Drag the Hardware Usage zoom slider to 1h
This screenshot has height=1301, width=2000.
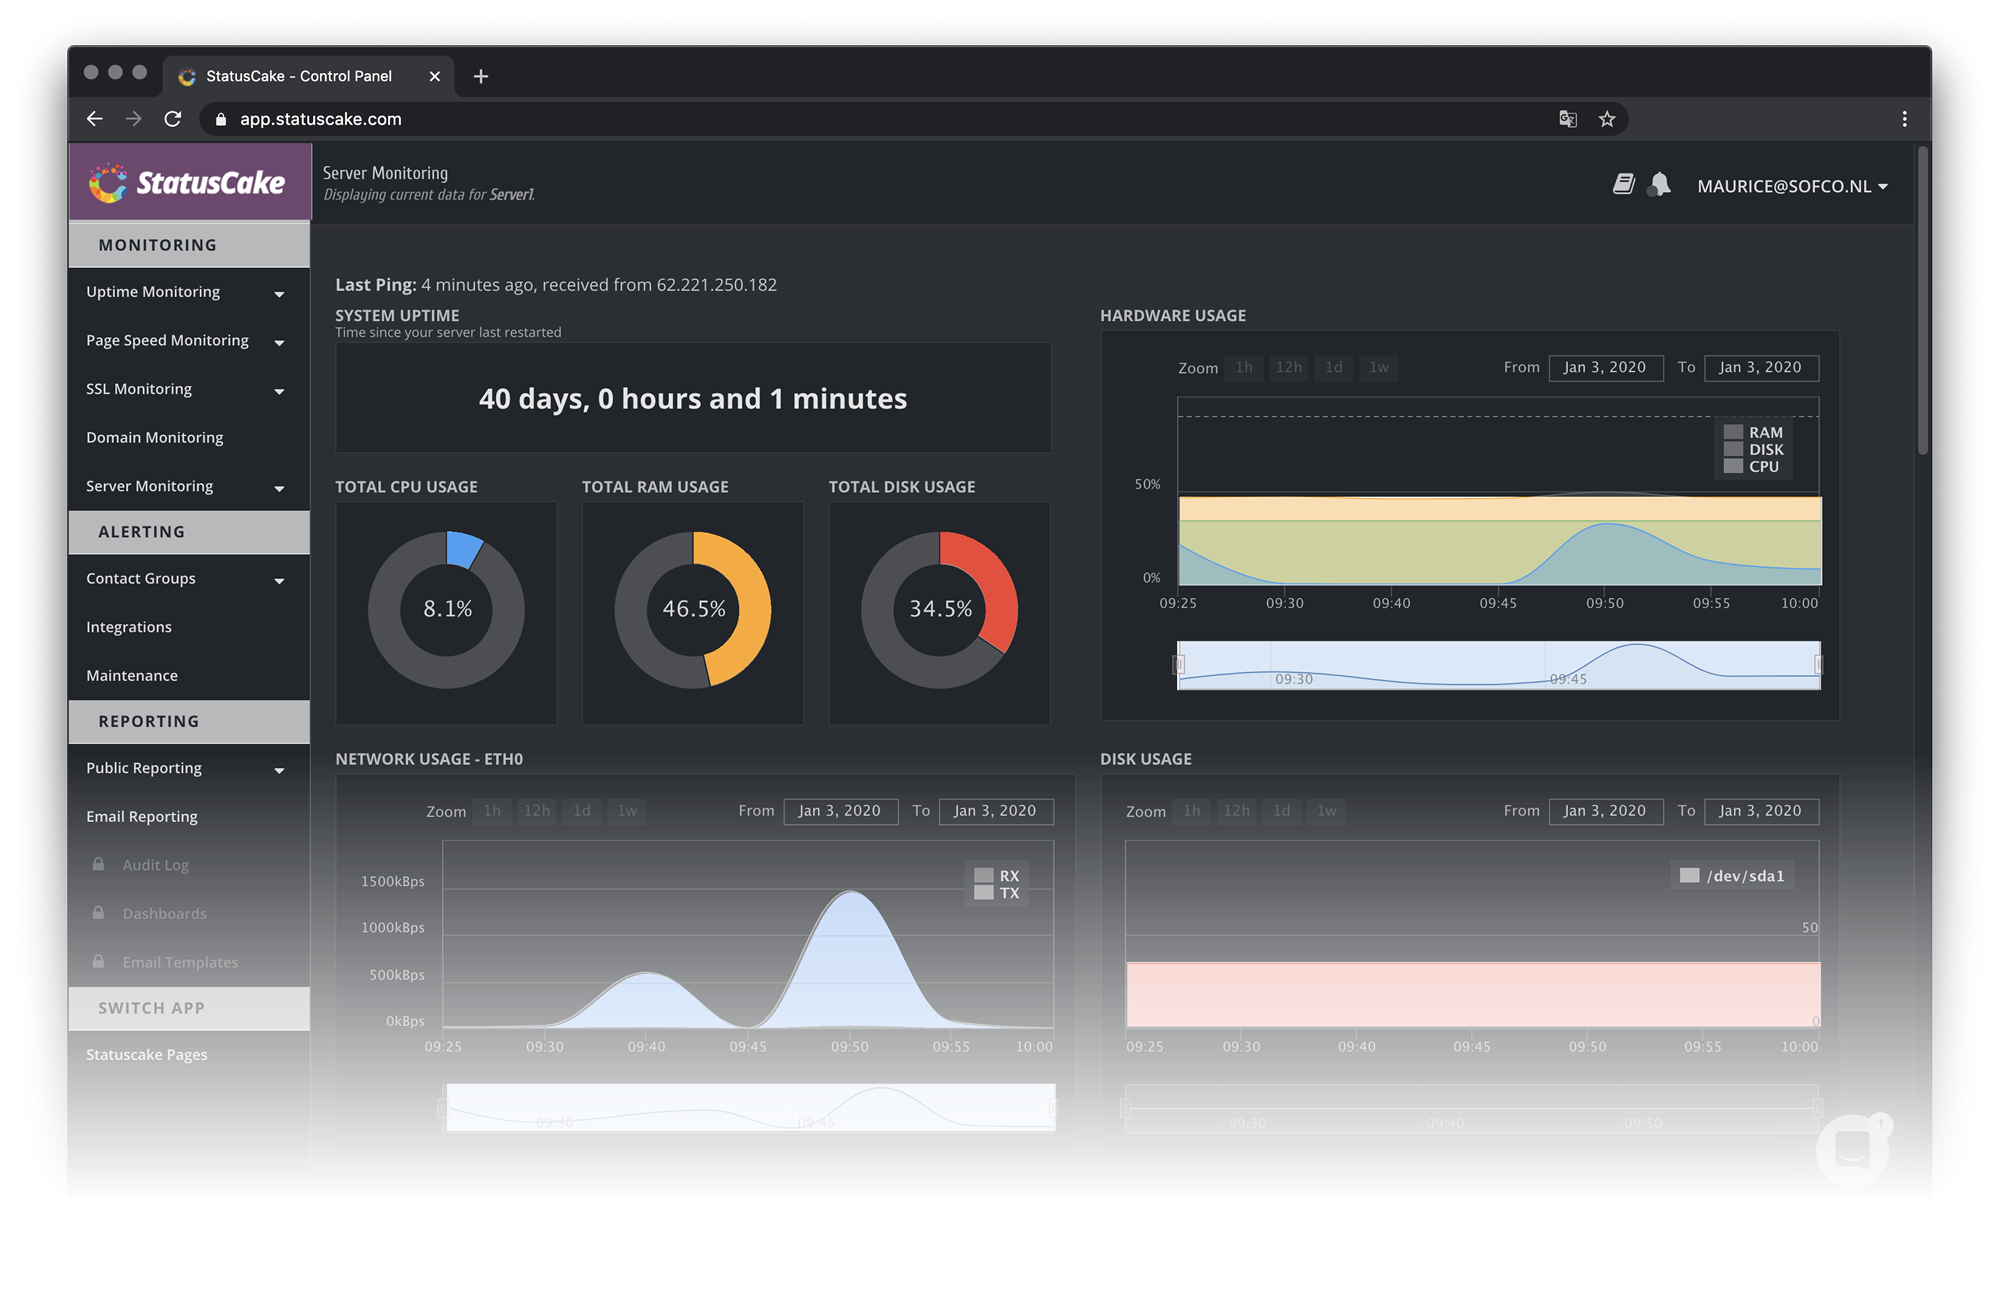[1243, 366]
